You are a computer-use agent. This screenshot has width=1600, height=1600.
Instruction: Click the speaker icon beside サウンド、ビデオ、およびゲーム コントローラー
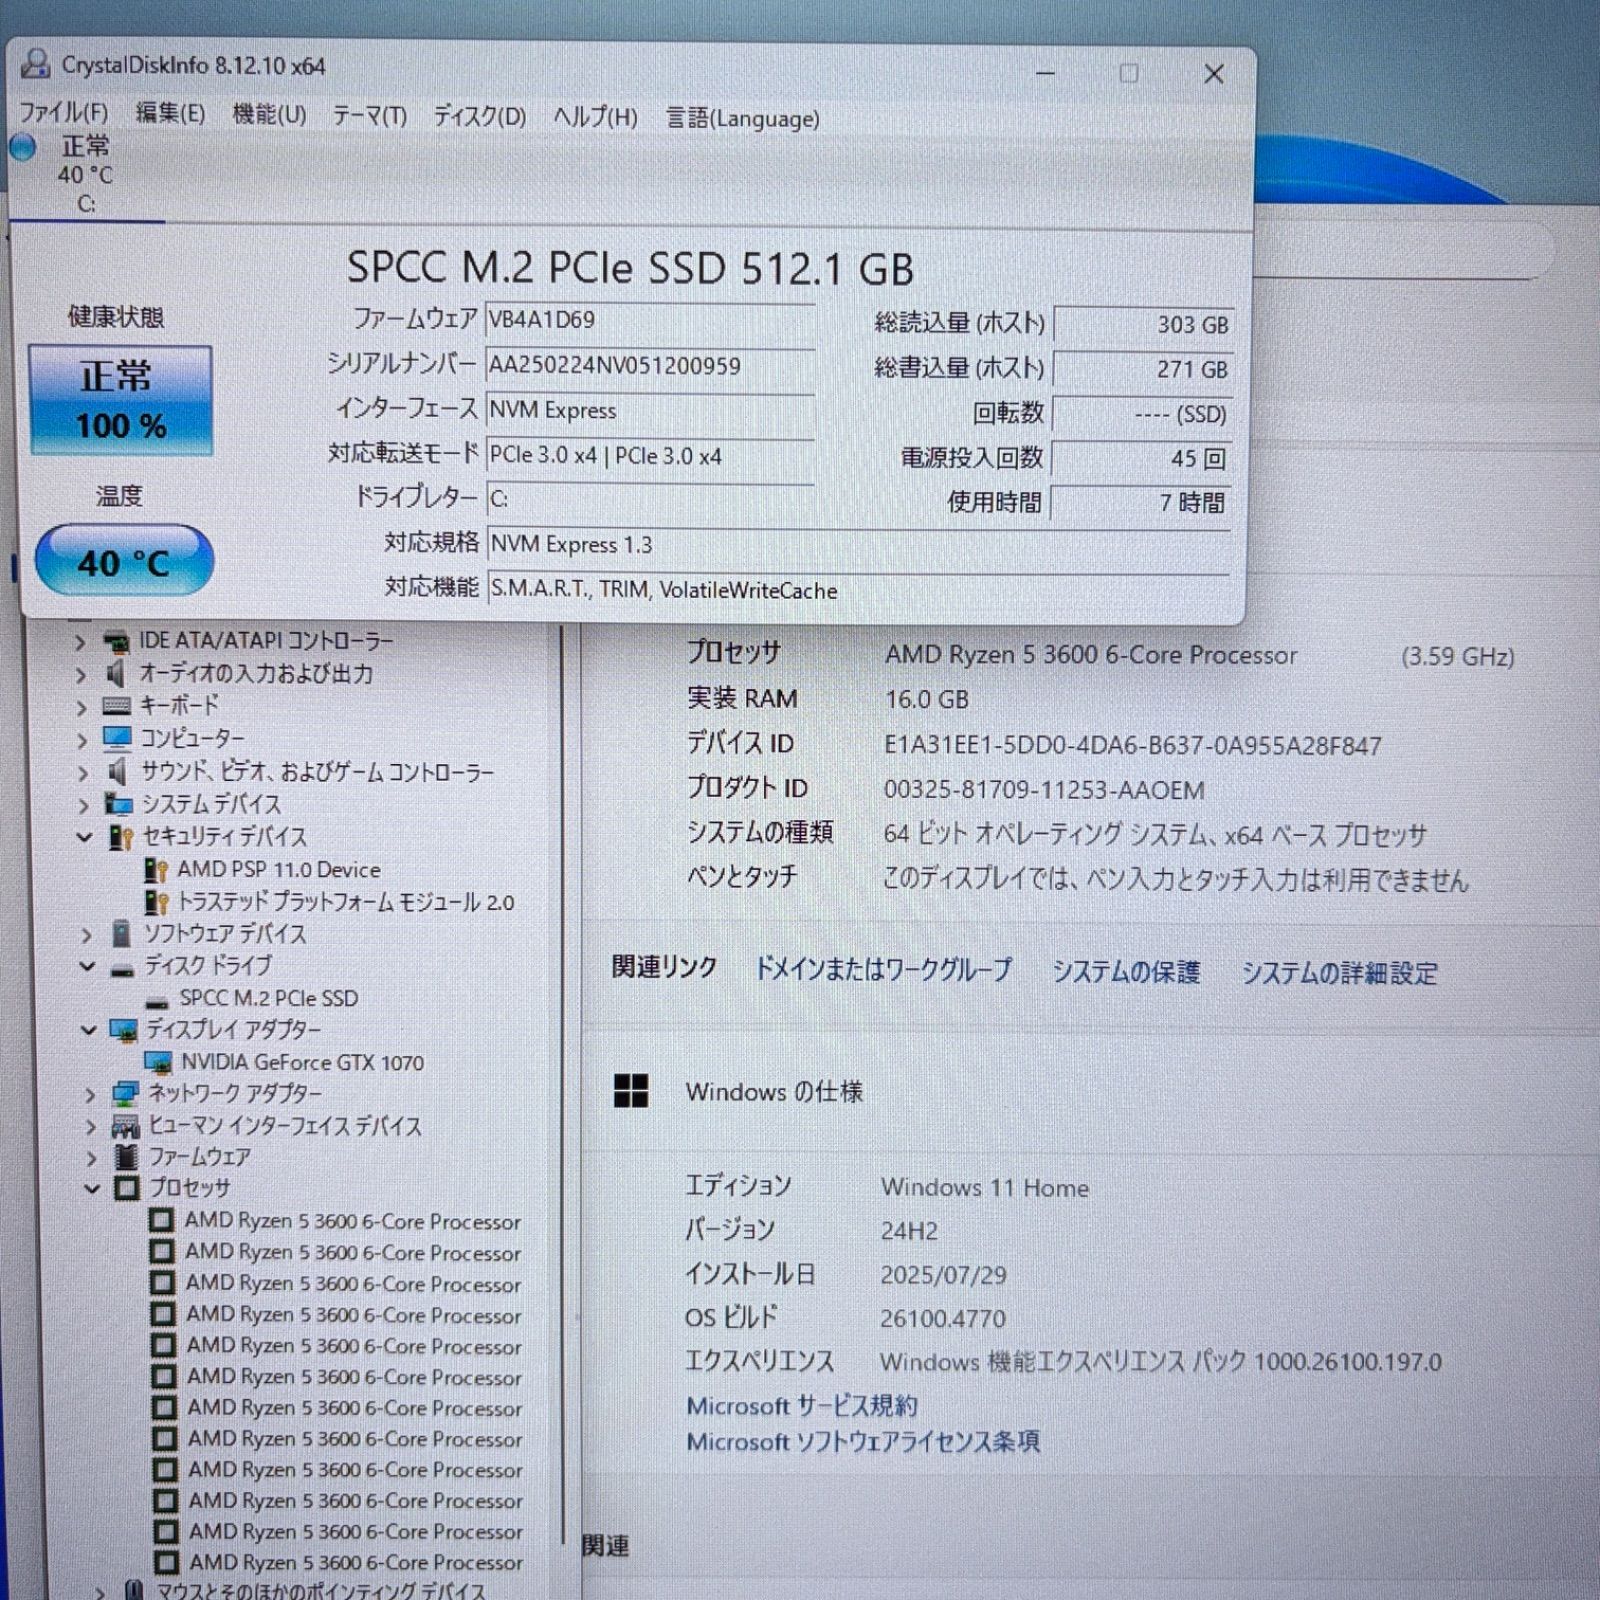tap(118, 772)
